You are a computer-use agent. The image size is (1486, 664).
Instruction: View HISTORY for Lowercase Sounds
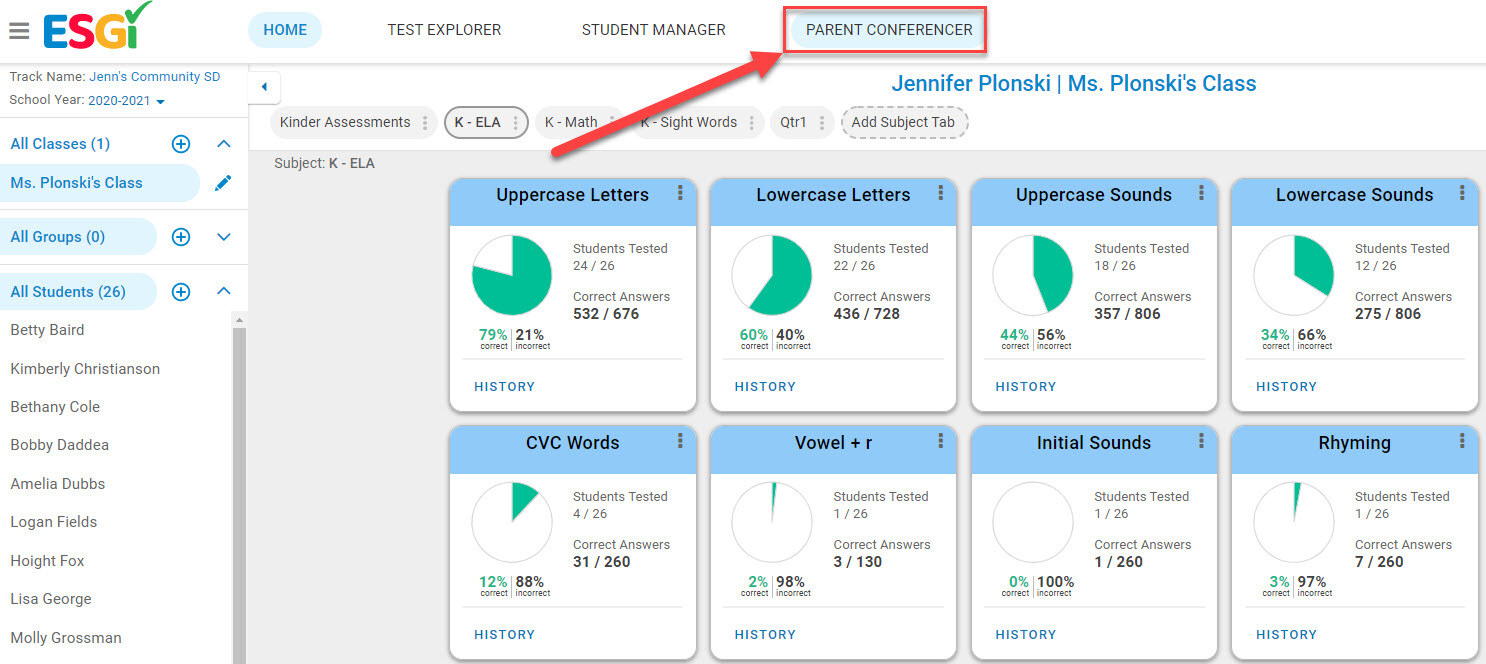tap(1286, 387)
